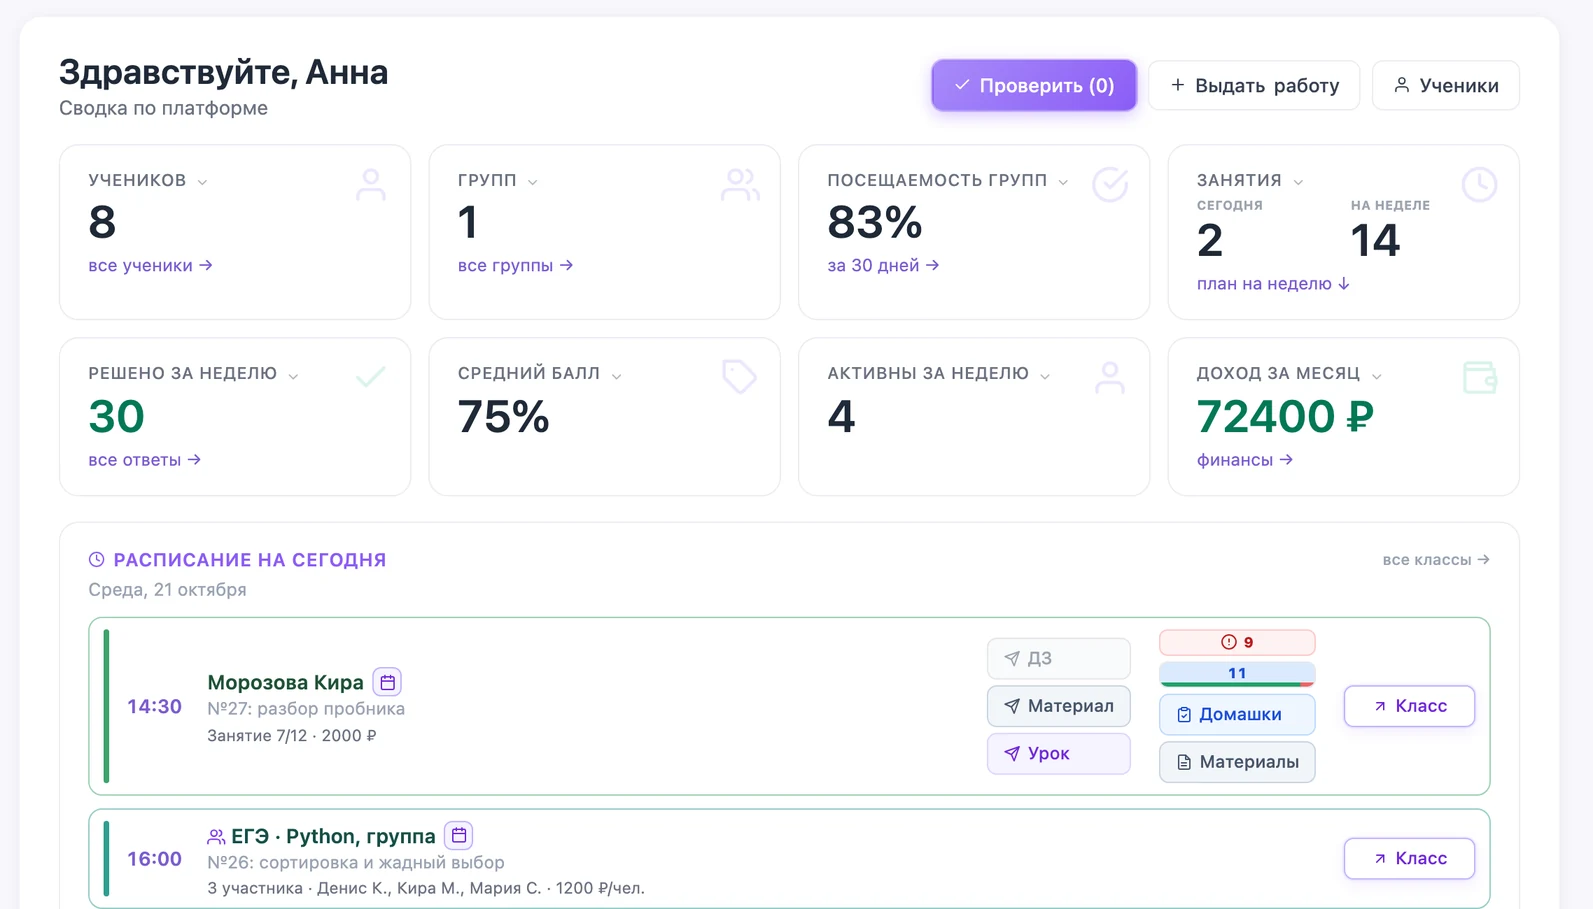
Task: Click the red overdue badge showing 9
Action: click(1237, 642)
